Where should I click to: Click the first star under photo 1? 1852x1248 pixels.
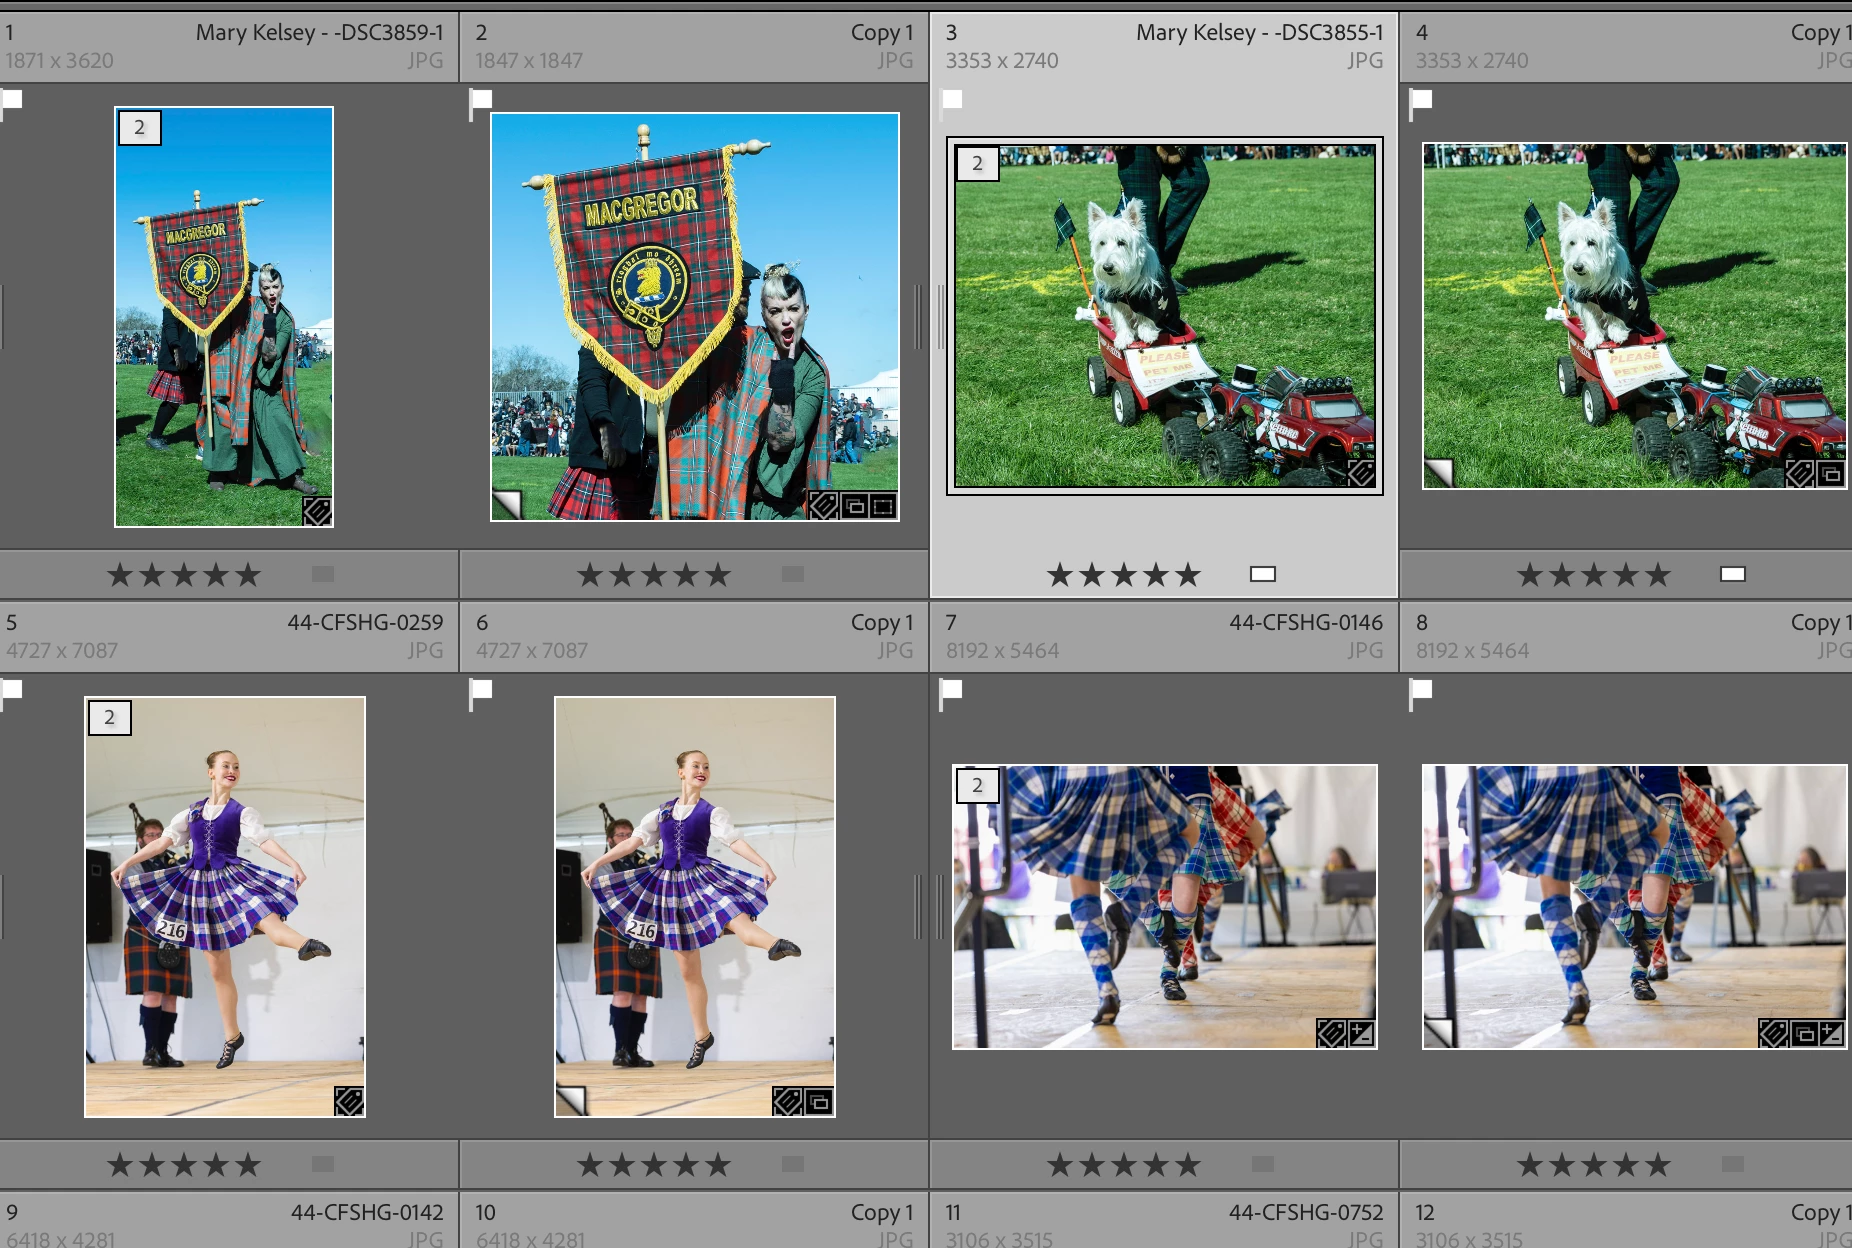tap(120, 575)
